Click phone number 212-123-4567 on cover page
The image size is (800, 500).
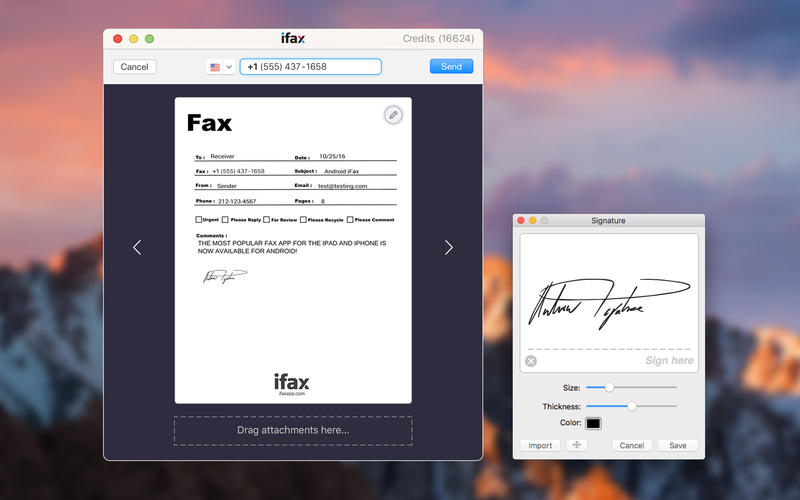click(x=237, y=201)
